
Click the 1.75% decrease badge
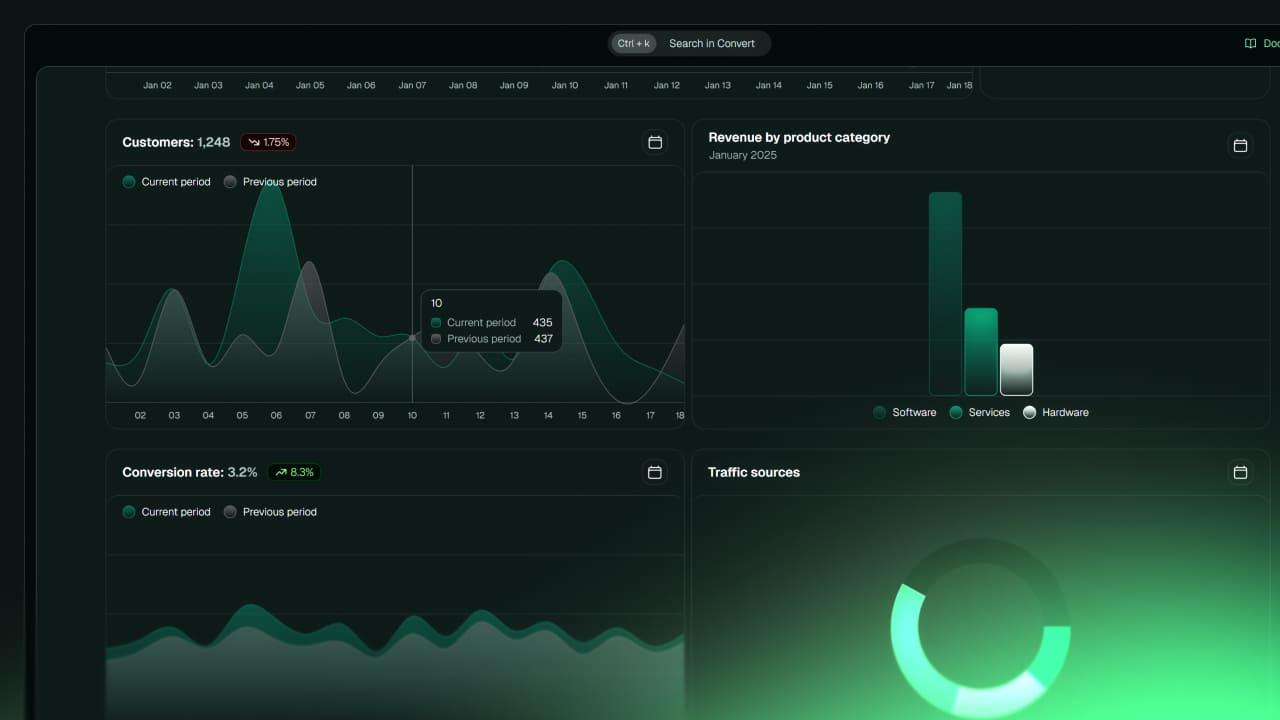[268, 142]
